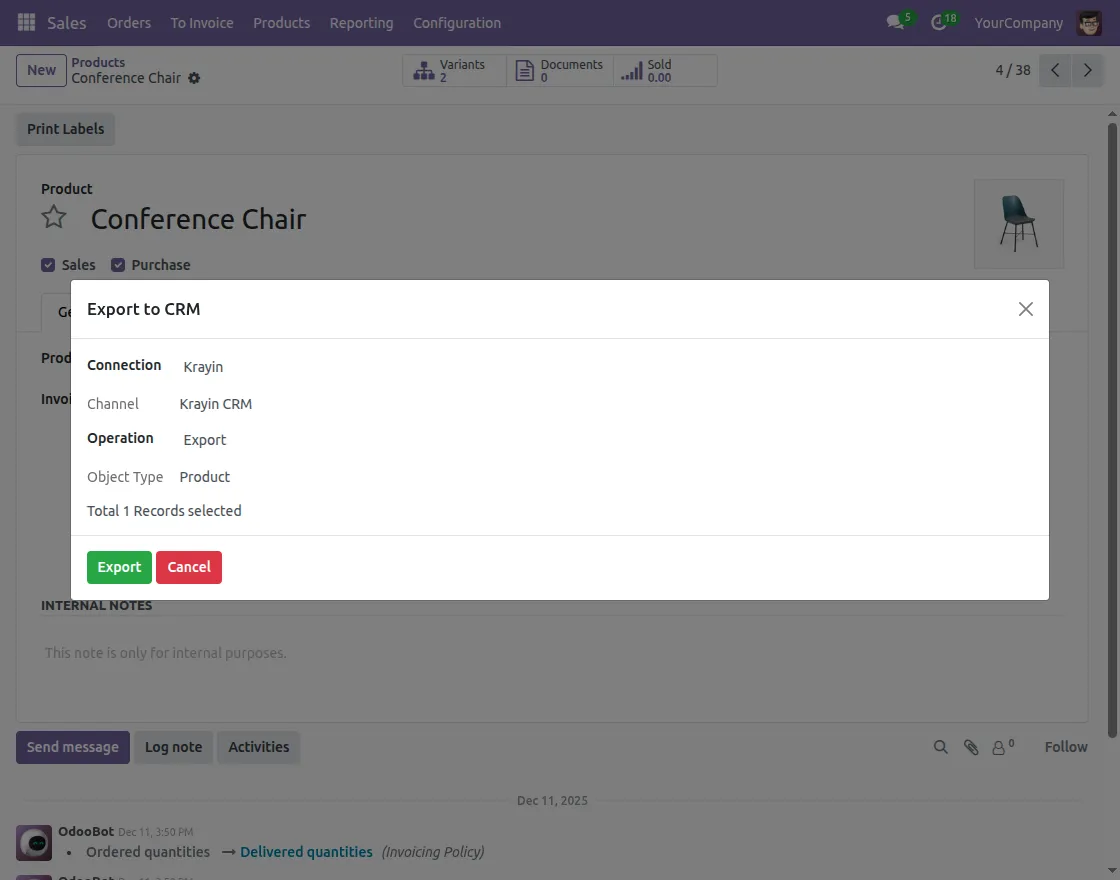The image size is (1120, 880).
Task: Open the Products menu
Action: (x=281, y=23)
